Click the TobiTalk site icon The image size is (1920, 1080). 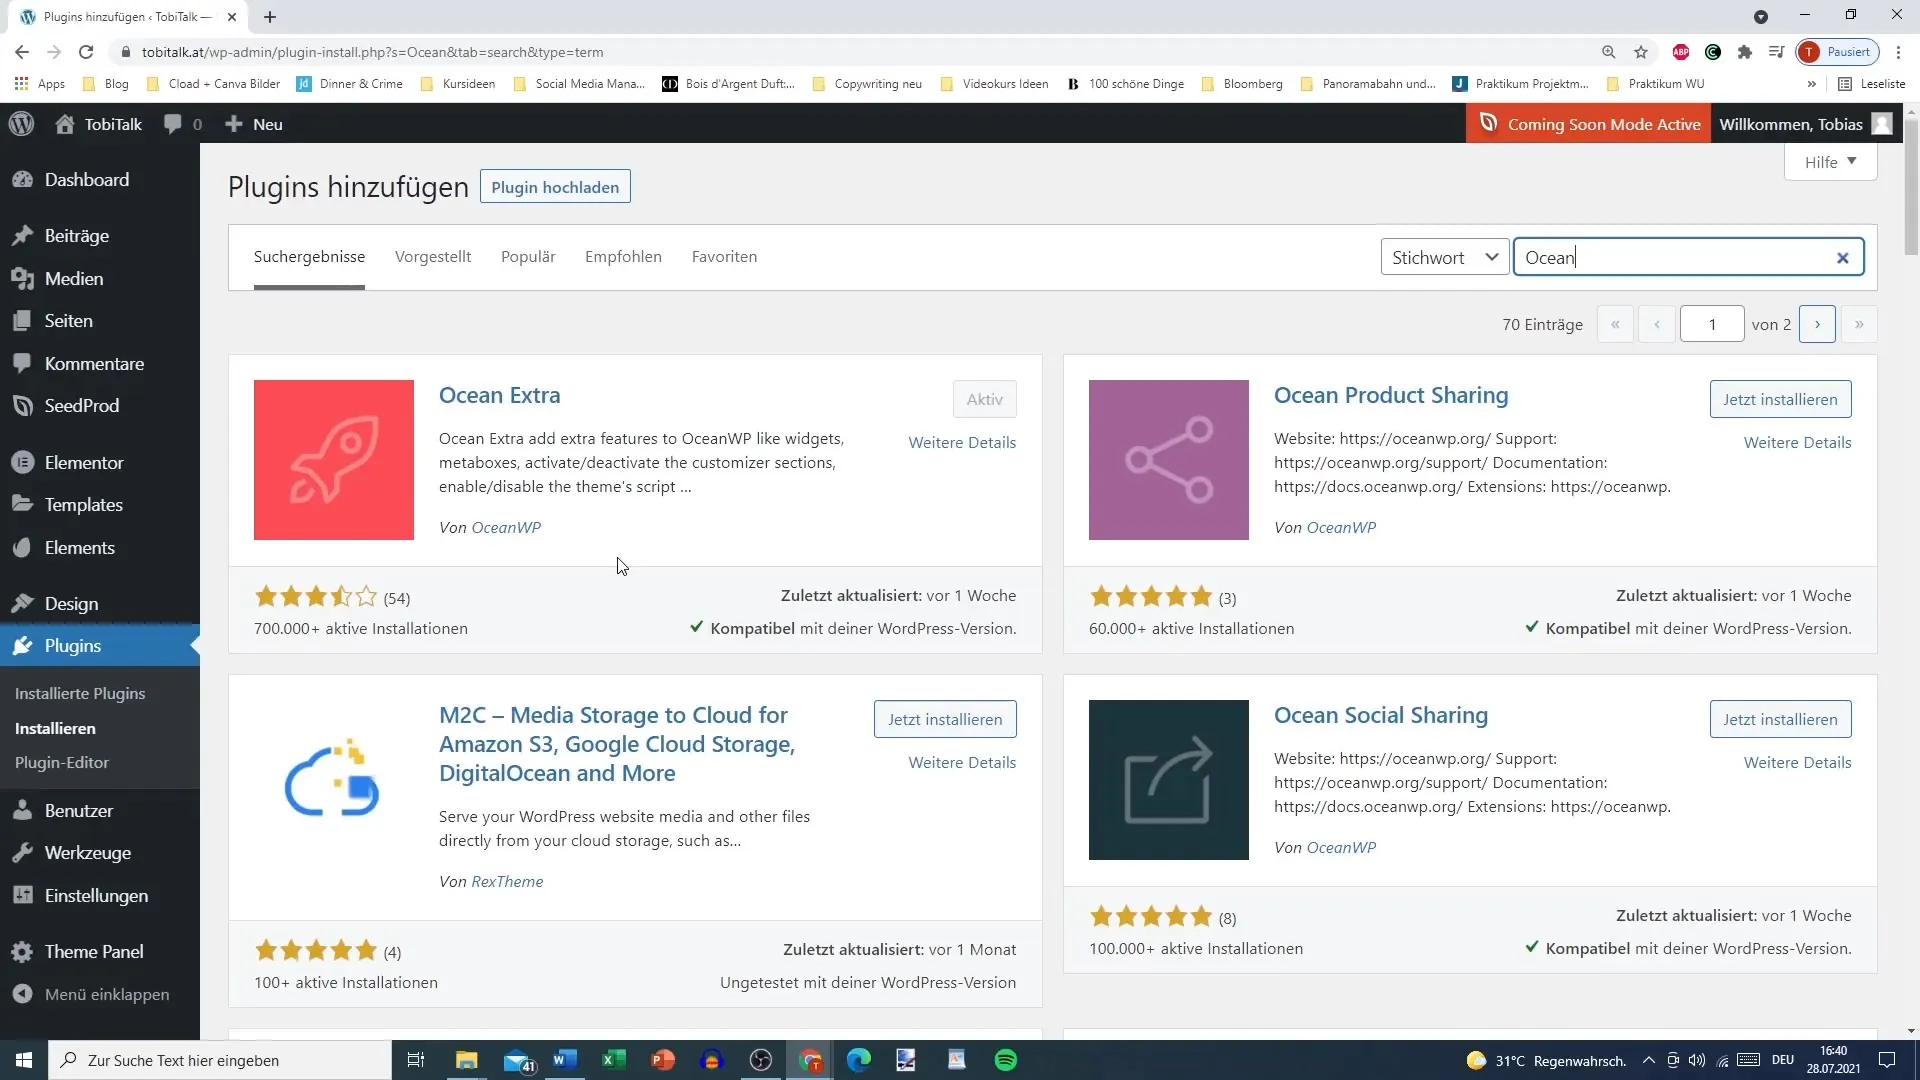pos(63,124)
